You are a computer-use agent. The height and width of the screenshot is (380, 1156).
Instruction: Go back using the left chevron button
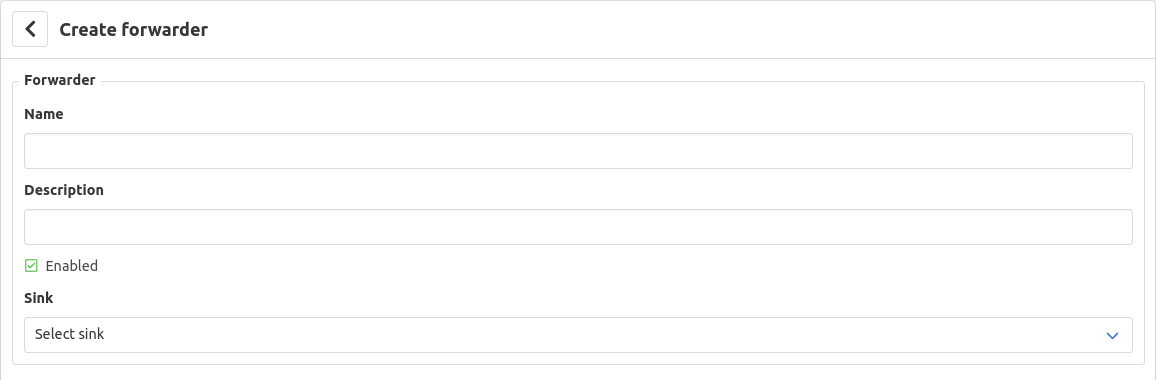pos(30,30)
